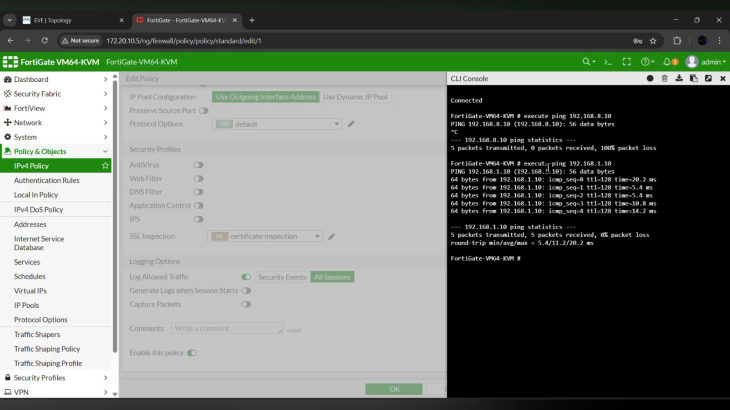
Task: Open browser extensions puzzle icon
Action: tap(677, 41)
